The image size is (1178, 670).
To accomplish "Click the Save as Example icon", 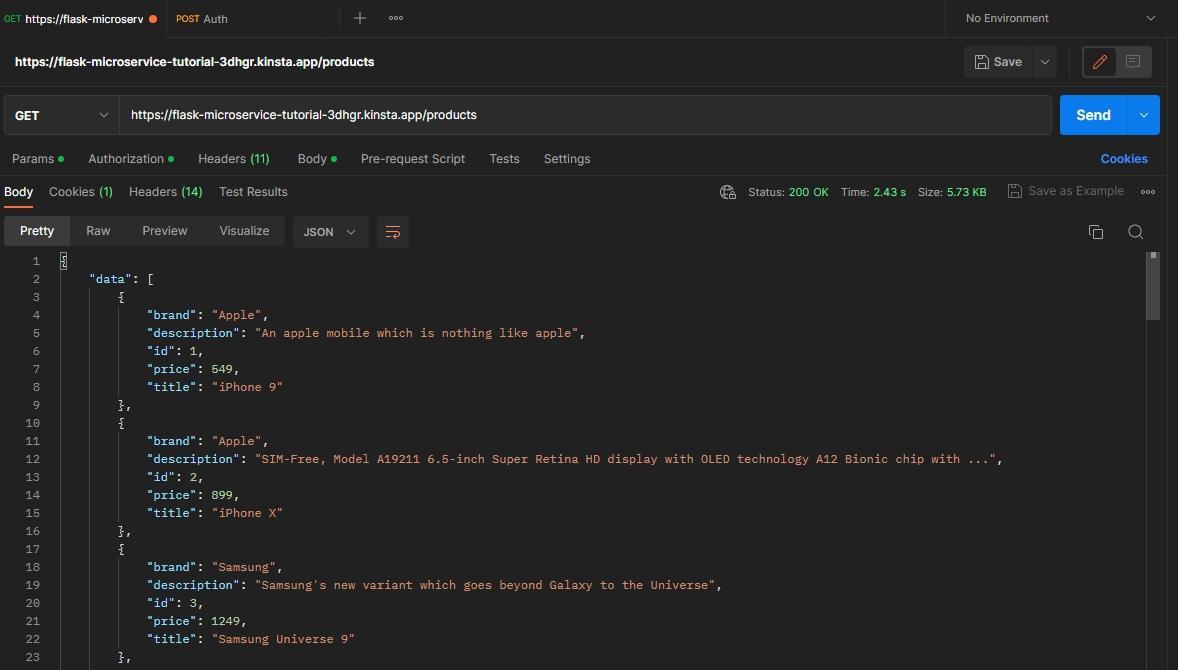I will [1013, 190].
